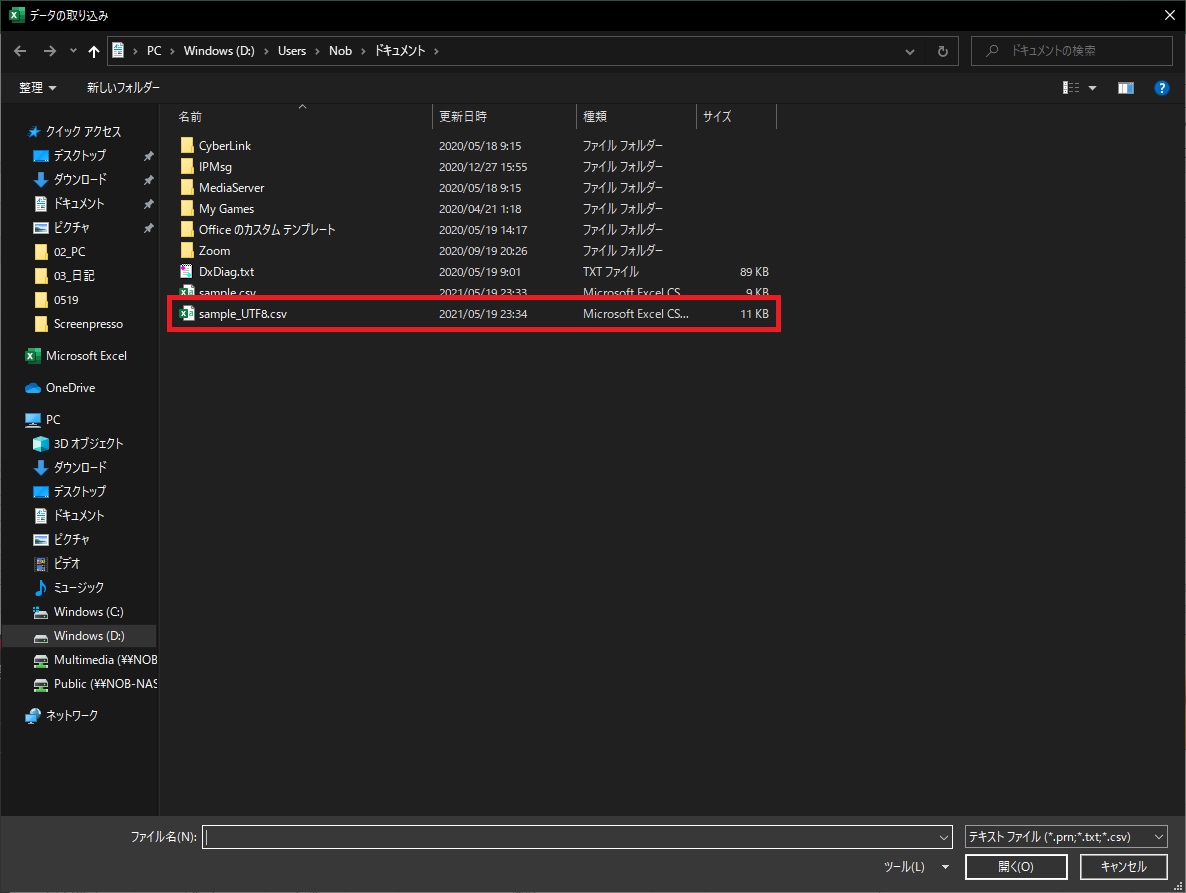
Task: Click the 開く(O) button
Action: [x=1016, y=867]
